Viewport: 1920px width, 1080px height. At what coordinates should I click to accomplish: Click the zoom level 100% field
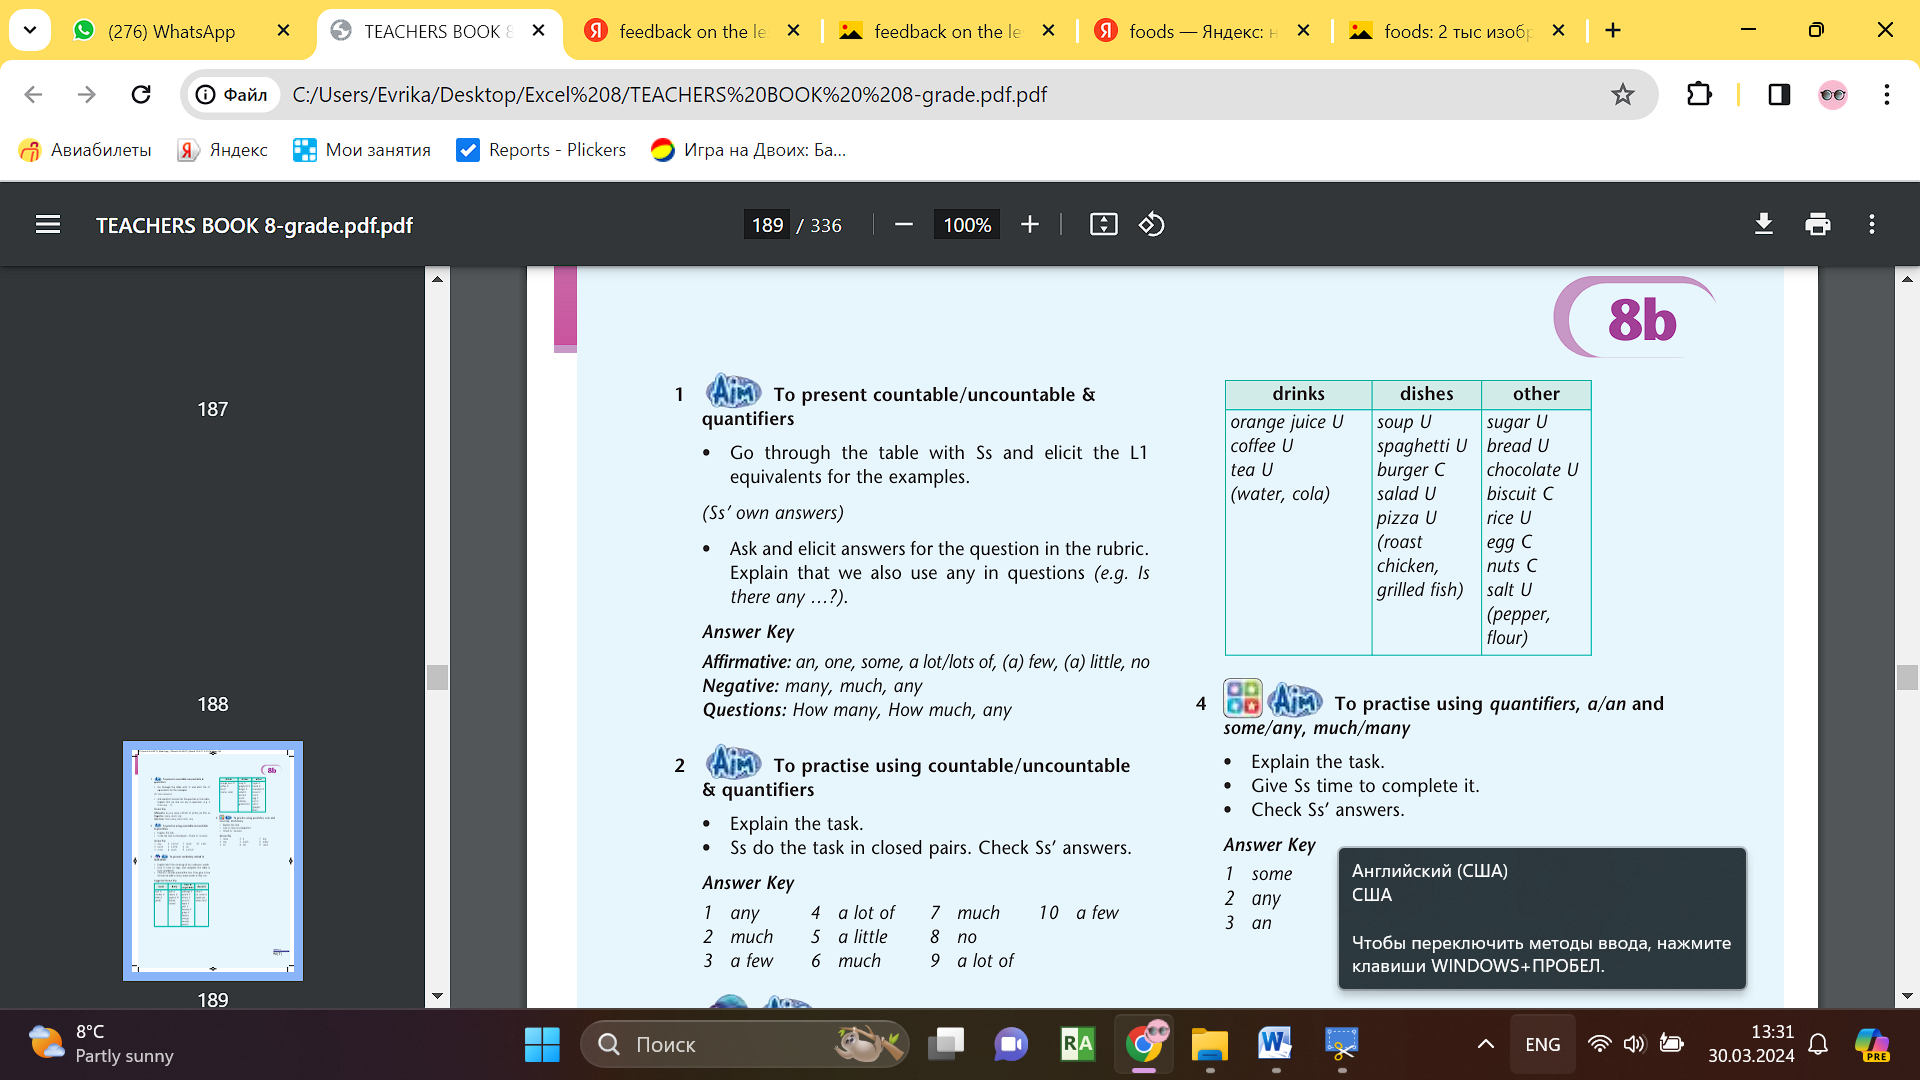point(967,225)
